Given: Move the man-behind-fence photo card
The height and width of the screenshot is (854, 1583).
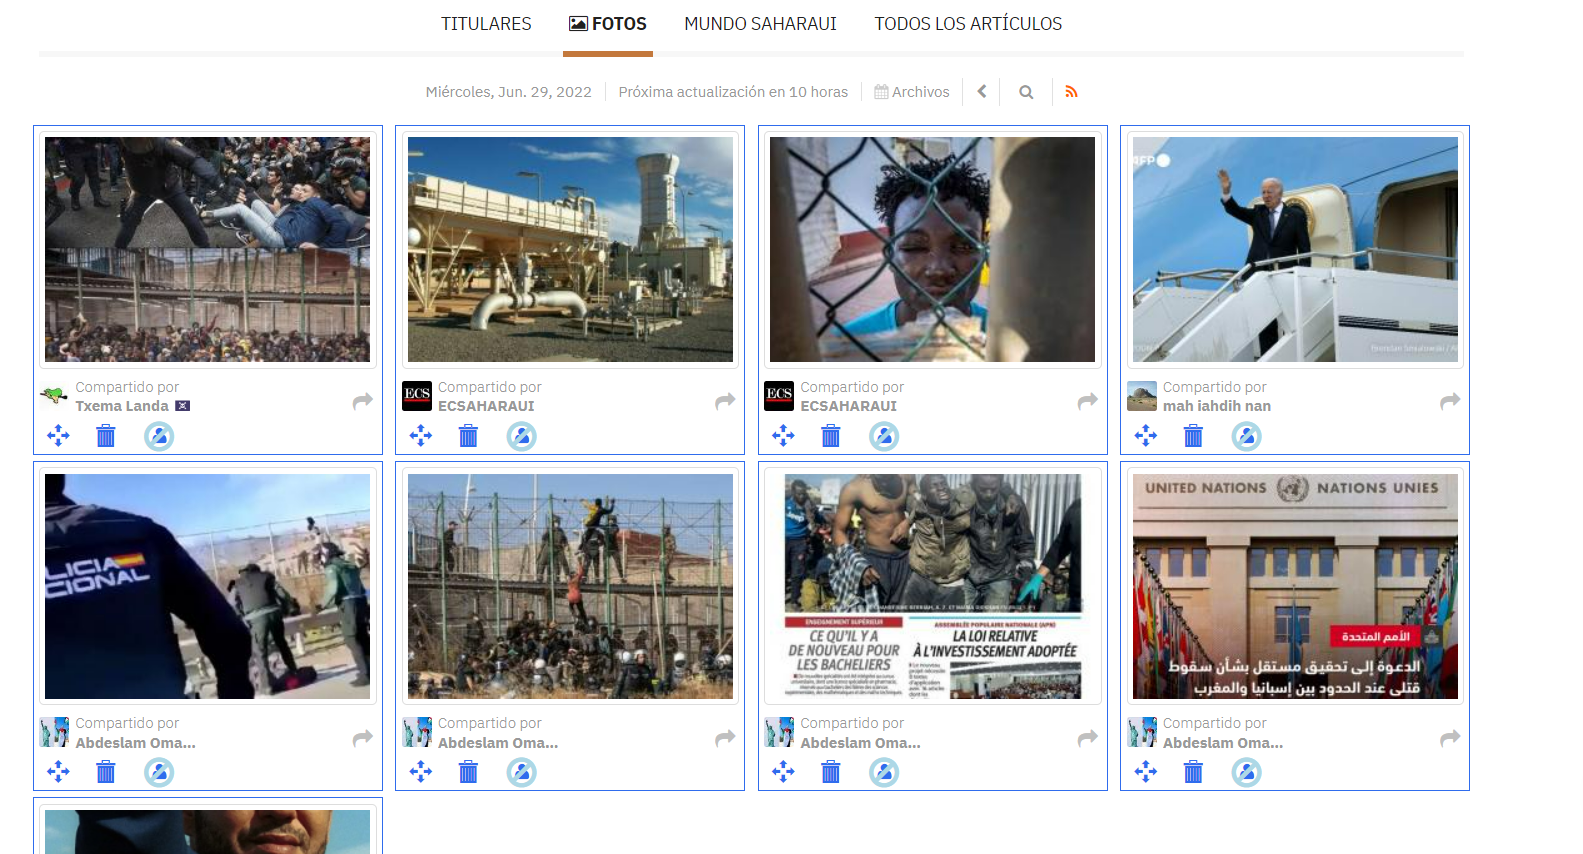Looking at the screenshot, I should (783, 435).
